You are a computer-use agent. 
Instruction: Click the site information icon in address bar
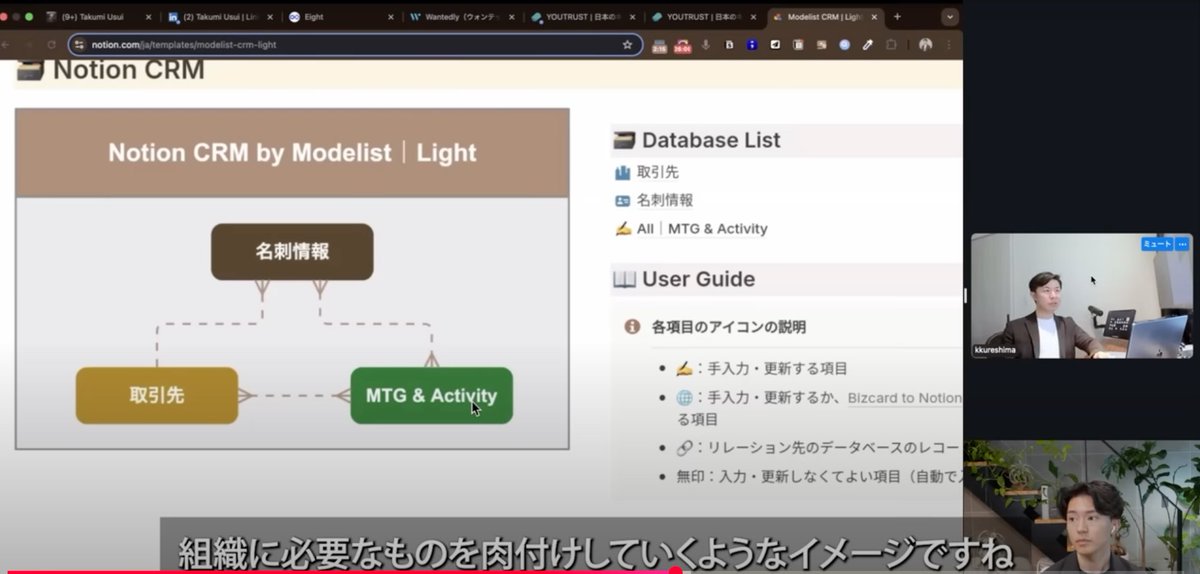(x=80, y=45)
